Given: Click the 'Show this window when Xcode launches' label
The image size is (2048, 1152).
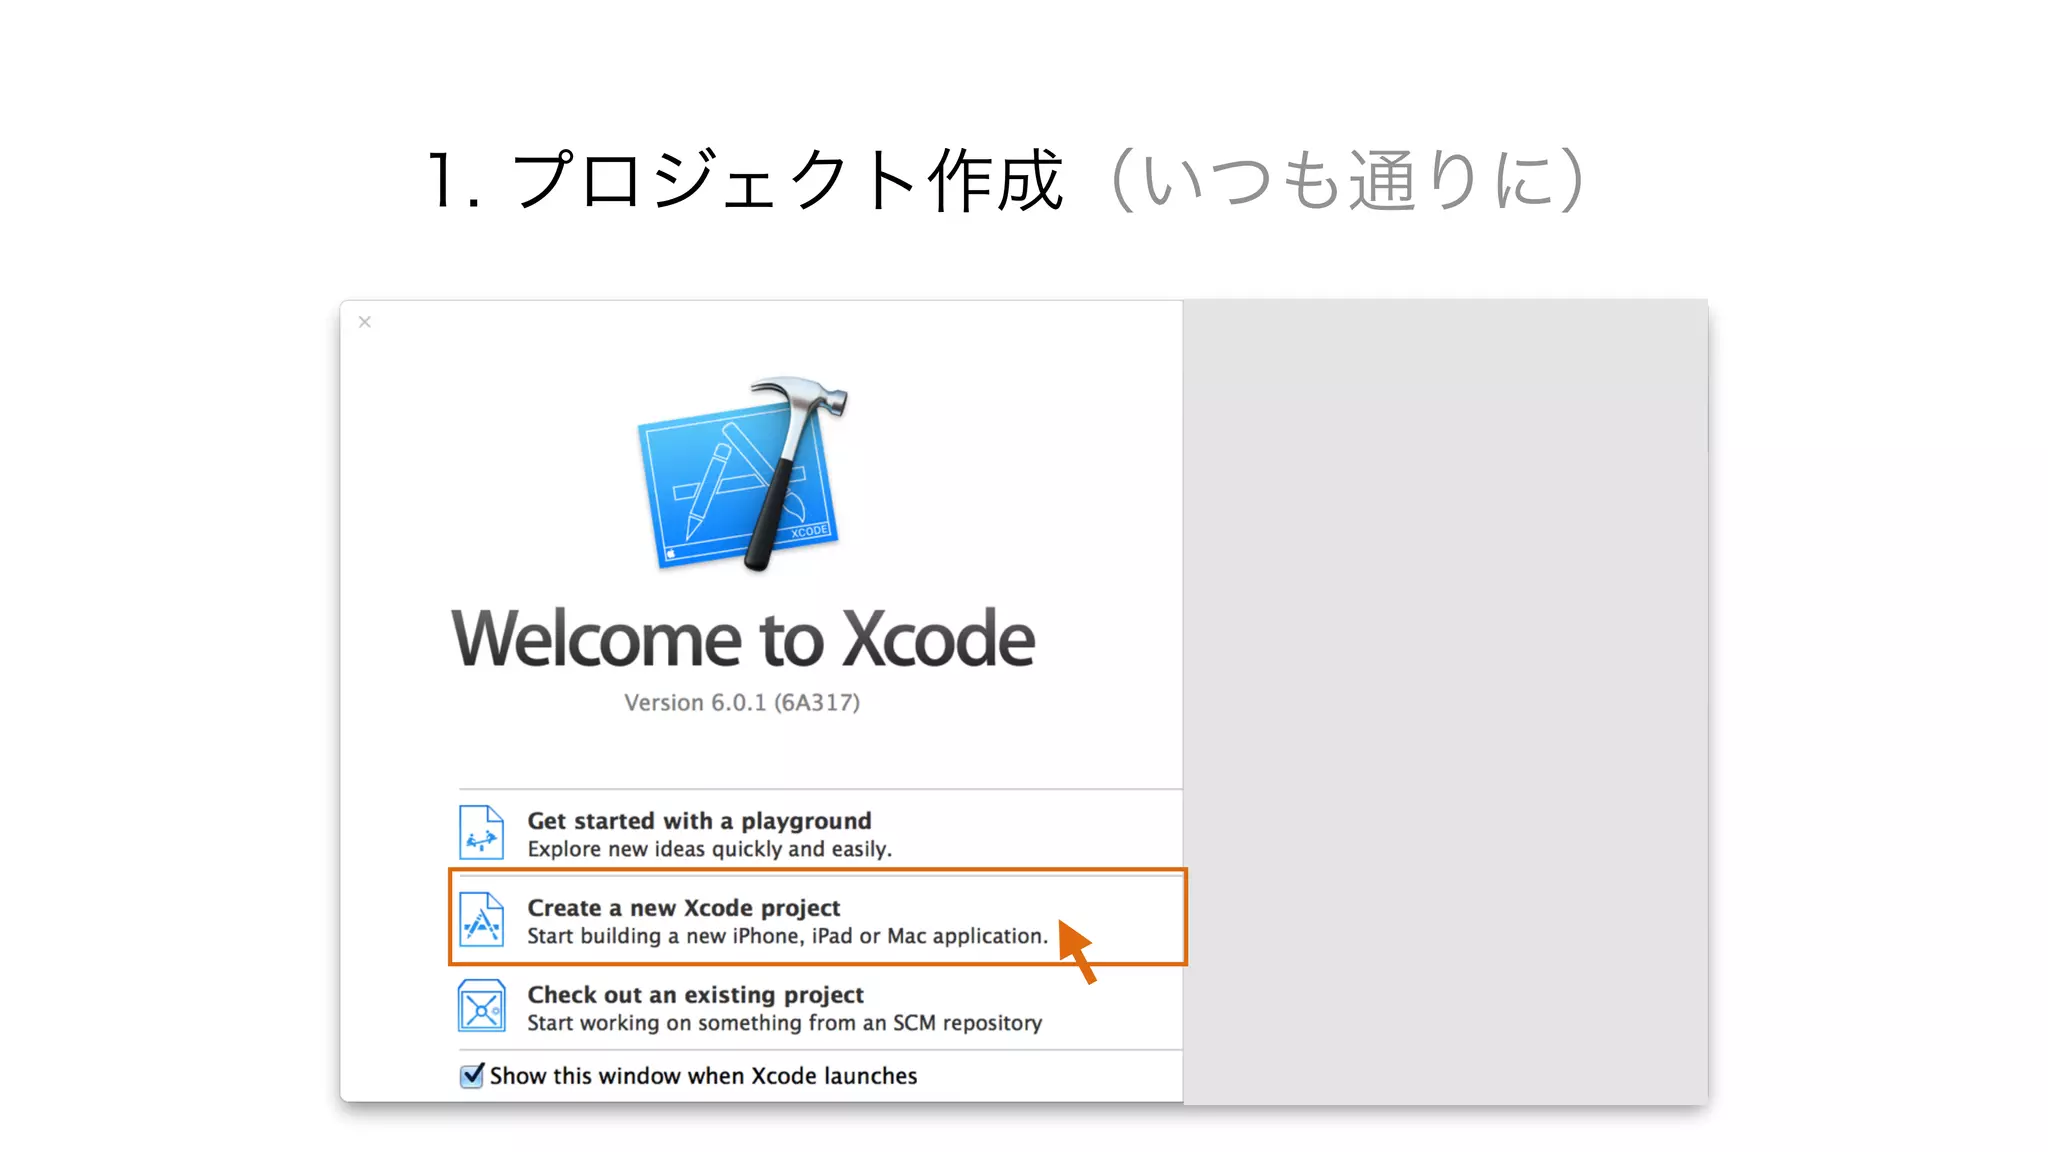Looking at the screenshot, I should point(703,1076).
